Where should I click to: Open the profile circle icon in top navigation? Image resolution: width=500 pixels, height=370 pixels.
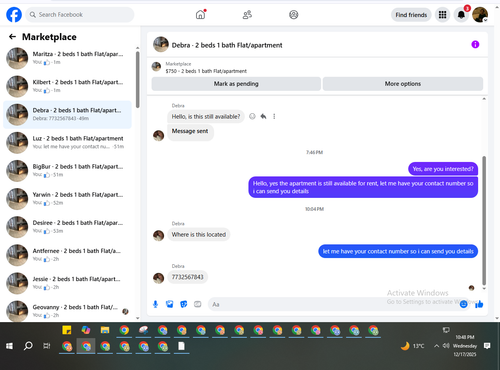click(293, 15)
